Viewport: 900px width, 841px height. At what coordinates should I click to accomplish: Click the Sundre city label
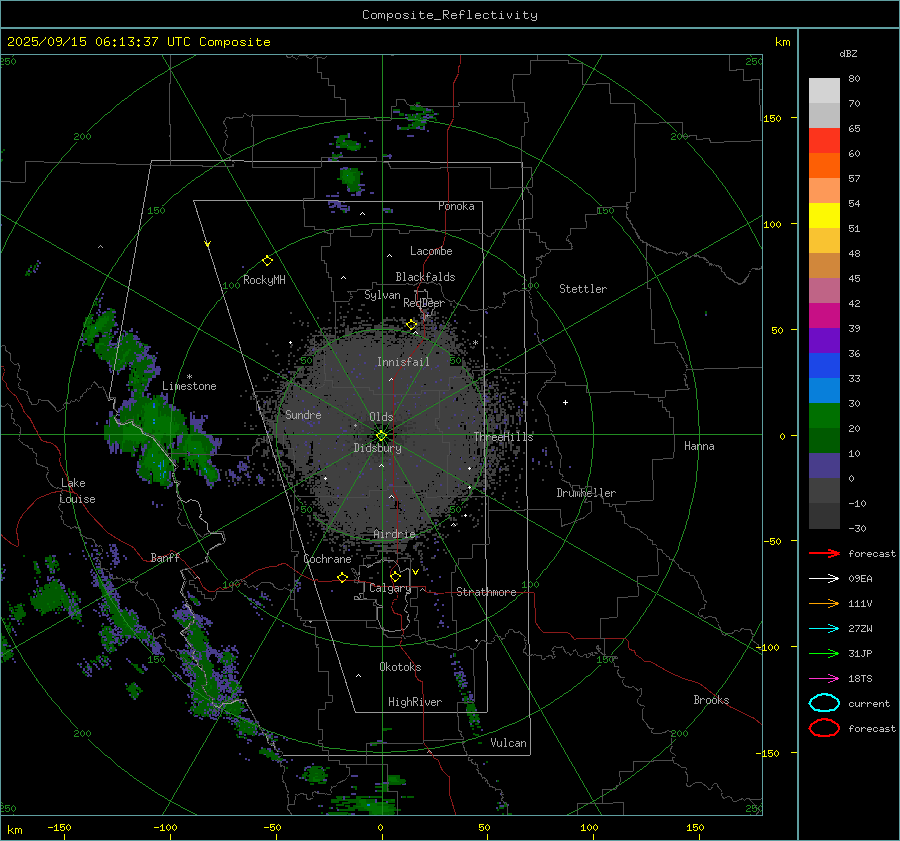coord(303,415)
